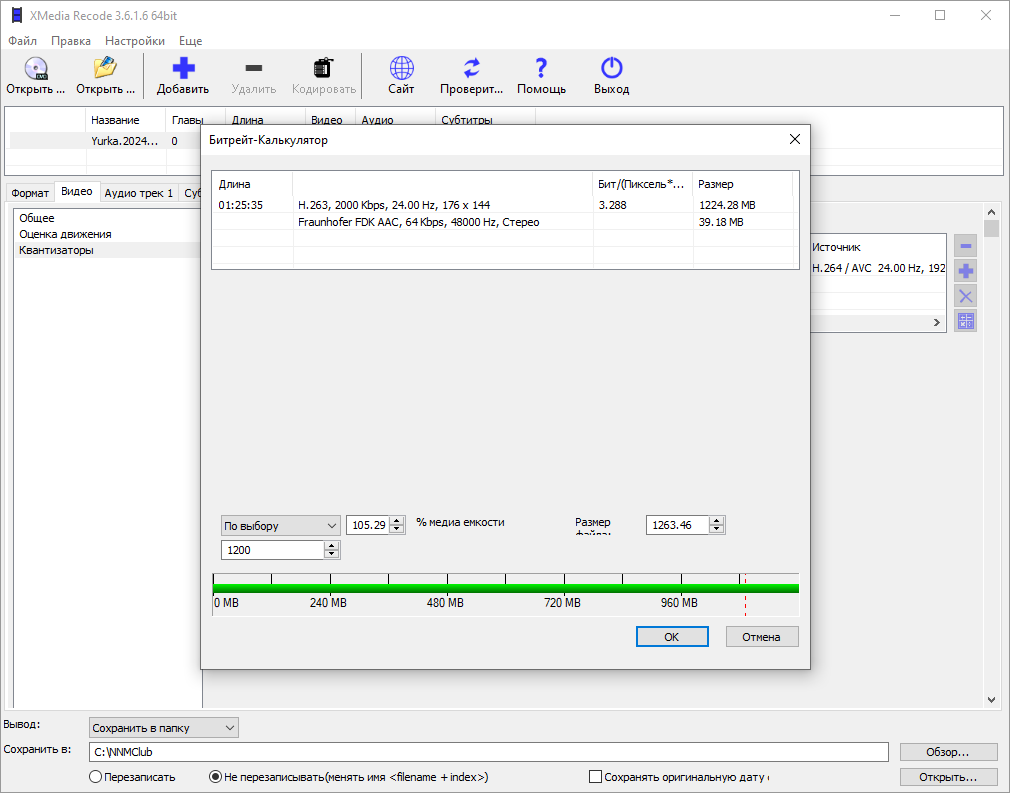1010x793 pixels.
Task: Click the red dashed size limit marker
Action: (745, 594)
